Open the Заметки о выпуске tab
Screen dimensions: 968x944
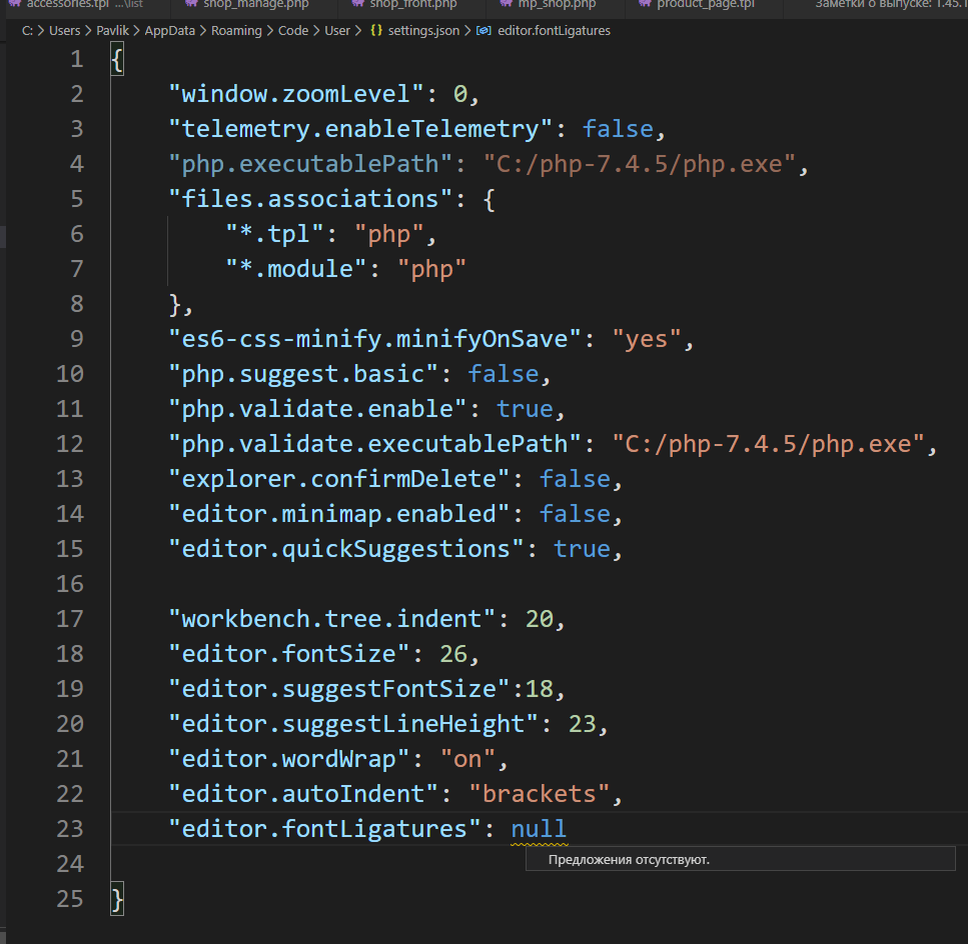click(891, 4)
